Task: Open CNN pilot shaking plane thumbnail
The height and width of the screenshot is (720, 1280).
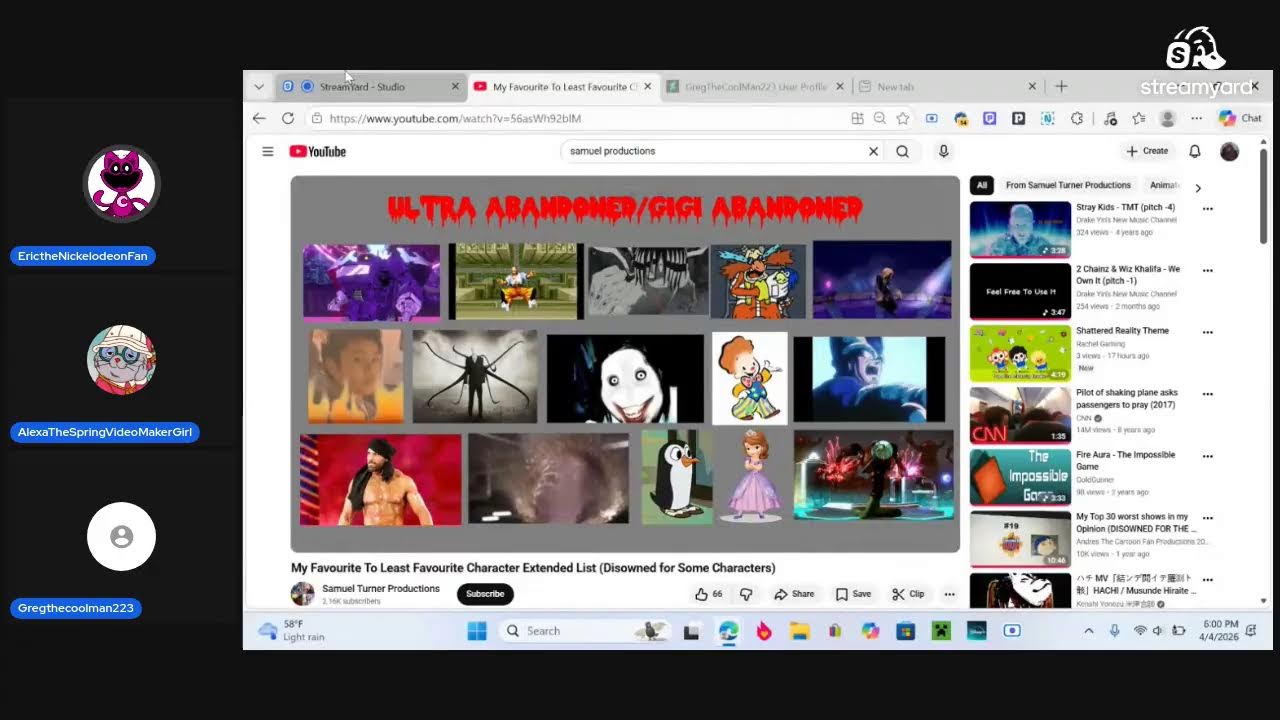Action: 1020,415
